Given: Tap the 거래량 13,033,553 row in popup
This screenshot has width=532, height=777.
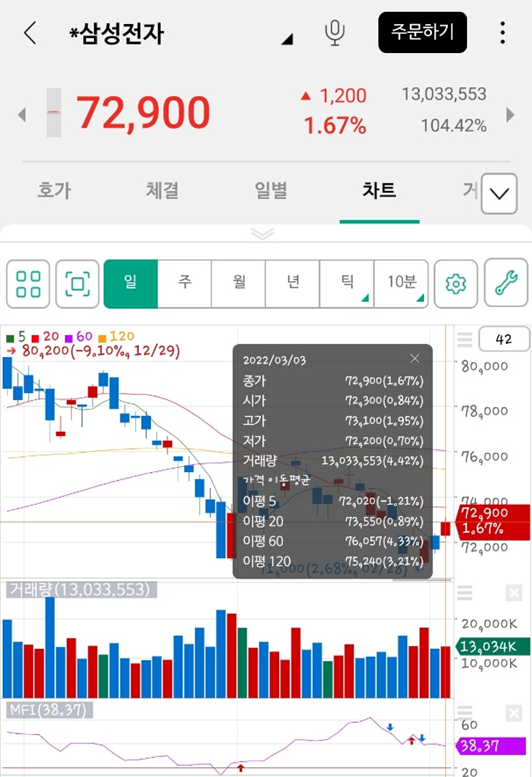Looking at the screenshot, I should point(333,461).
